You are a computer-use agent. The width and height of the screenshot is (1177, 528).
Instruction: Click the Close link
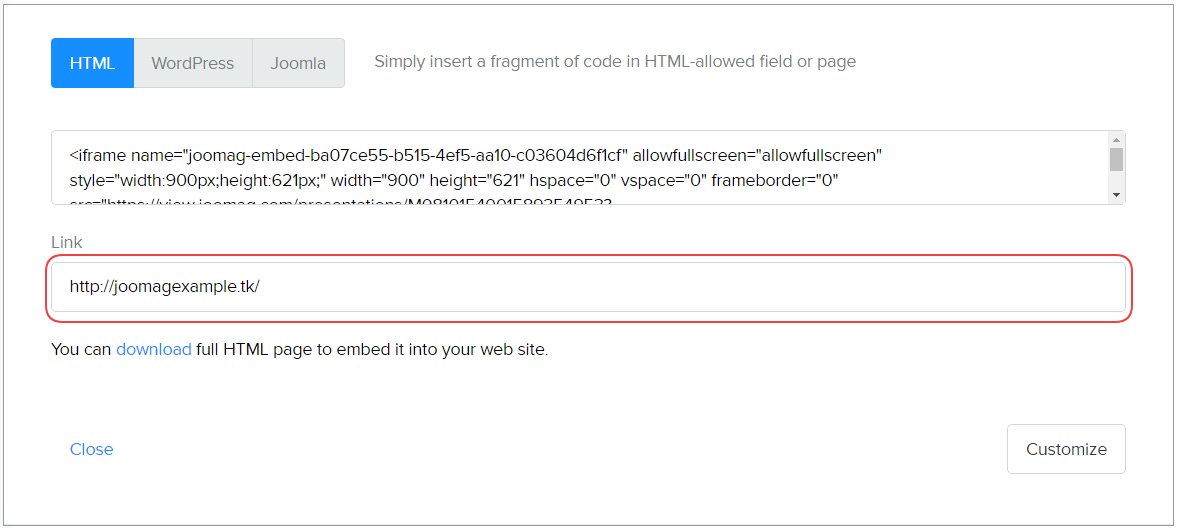[x=91, y=450]
